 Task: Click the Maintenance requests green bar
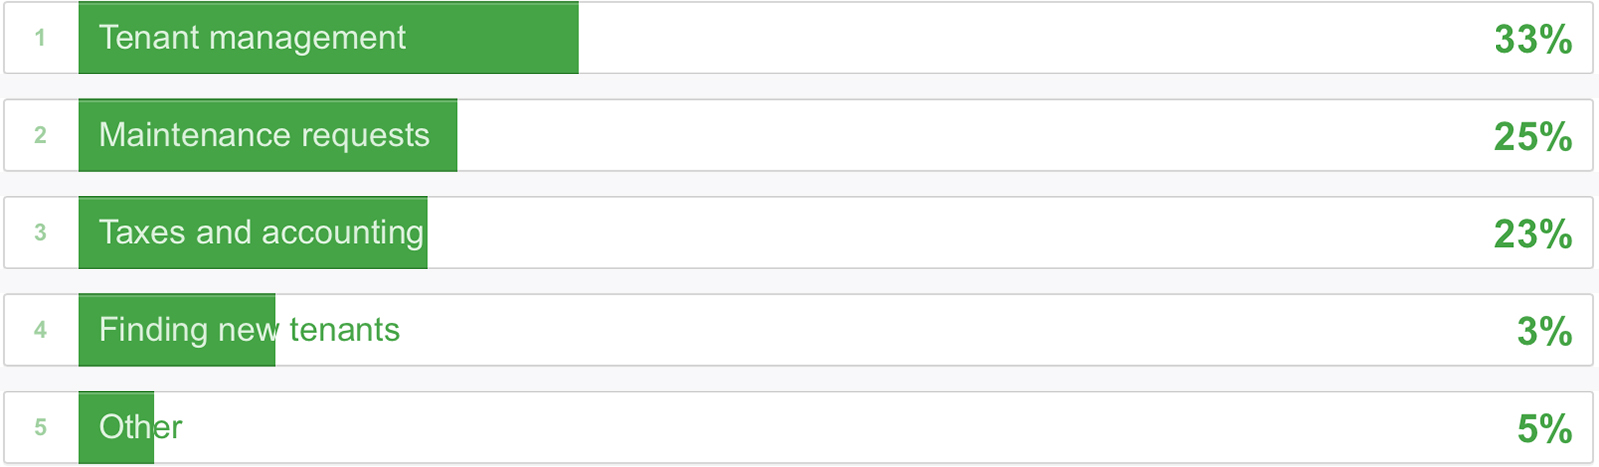[268, 135]
